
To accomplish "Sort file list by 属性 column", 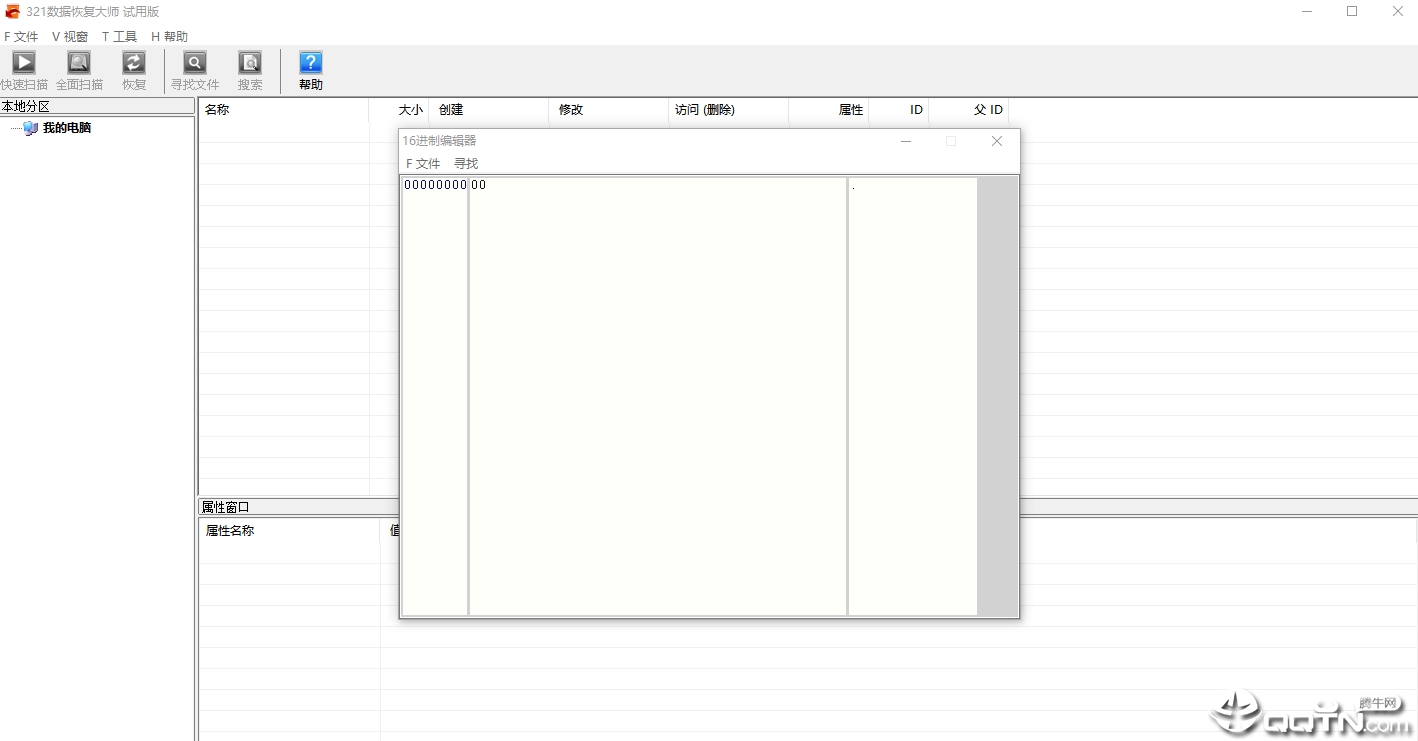I will point(829,110).
